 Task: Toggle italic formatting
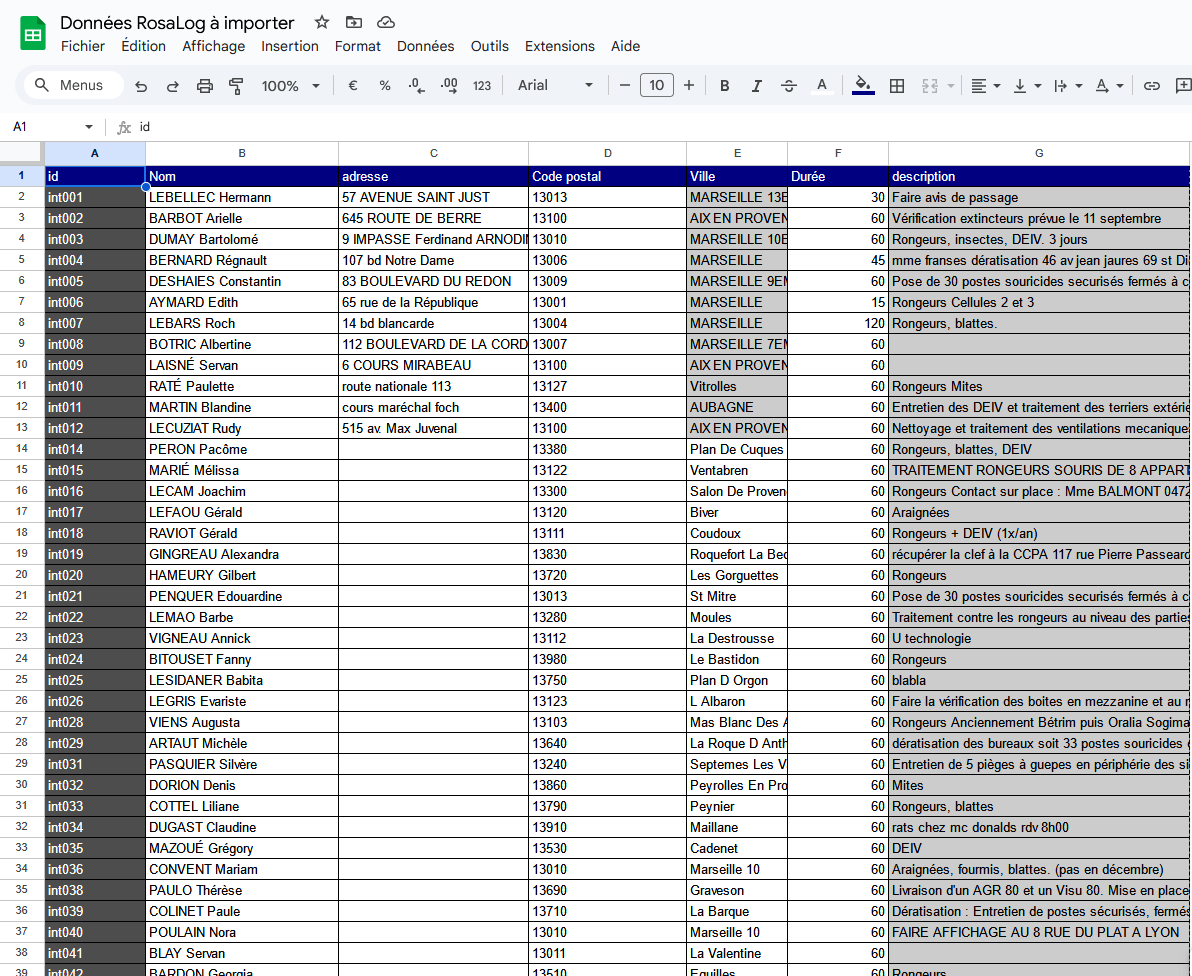click(756, 86)
